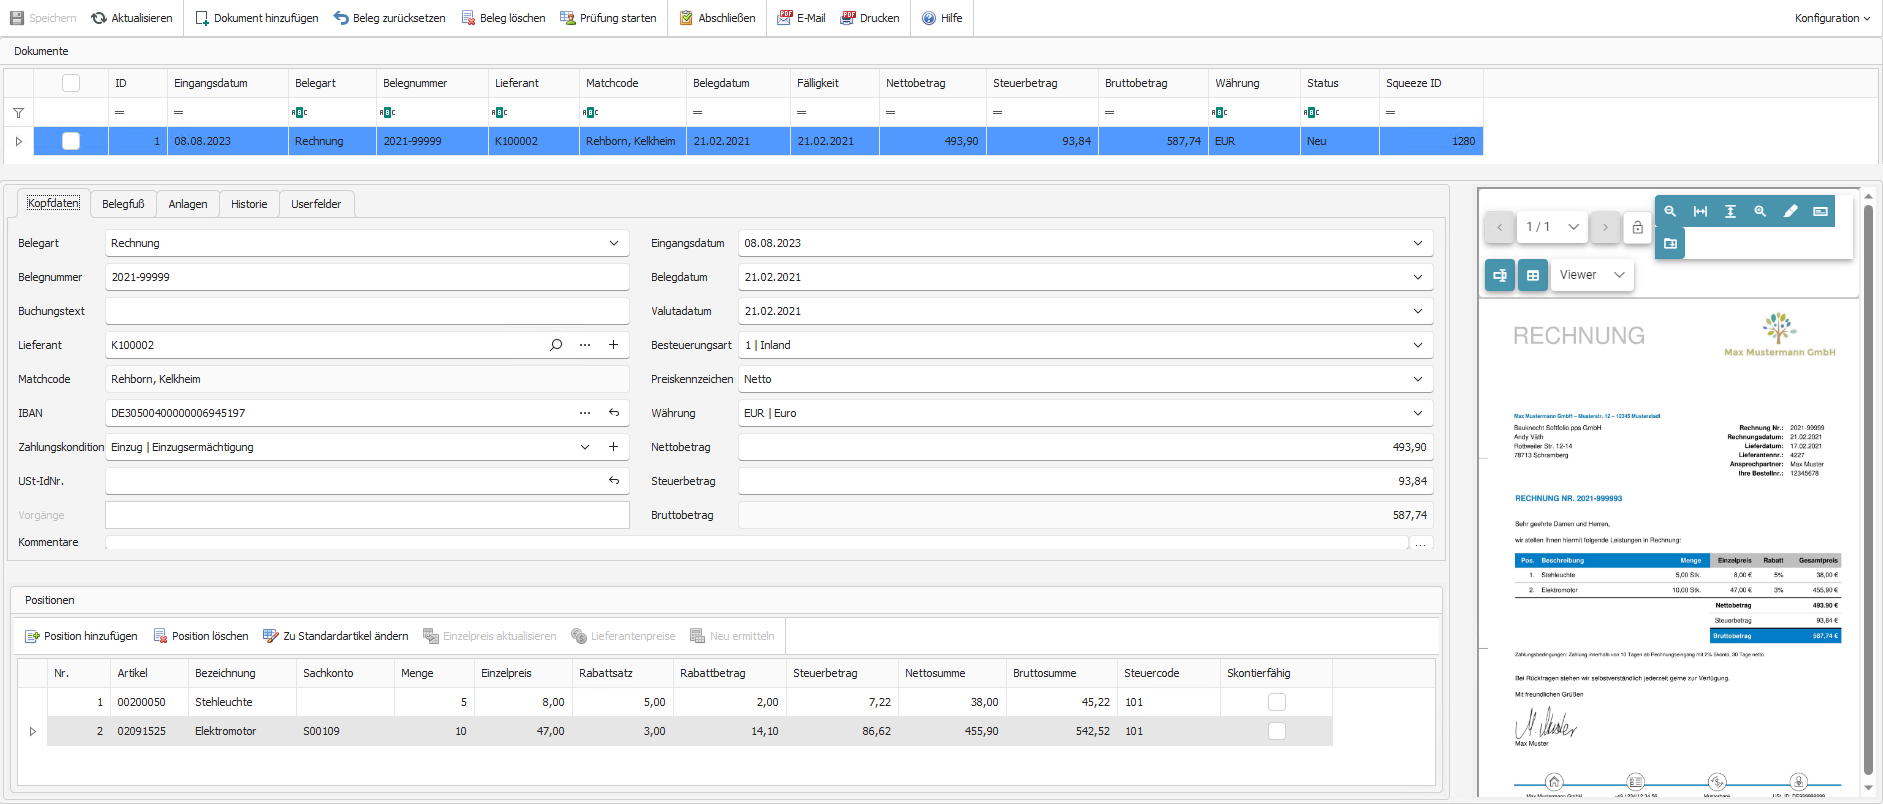Switch to the Belegfuß tab

123,204
